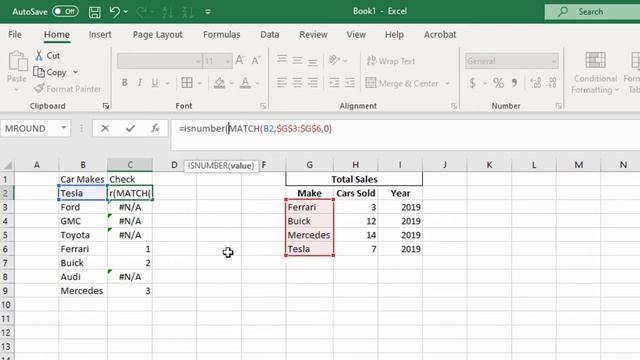
Task: Confirm the formula with the checkmark
Action: tap(130, 129)
